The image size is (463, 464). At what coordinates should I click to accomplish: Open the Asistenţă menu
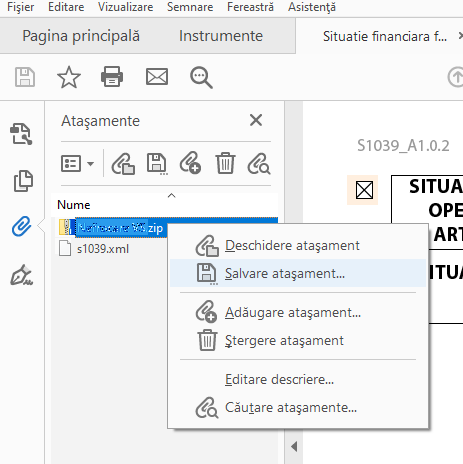312,7
